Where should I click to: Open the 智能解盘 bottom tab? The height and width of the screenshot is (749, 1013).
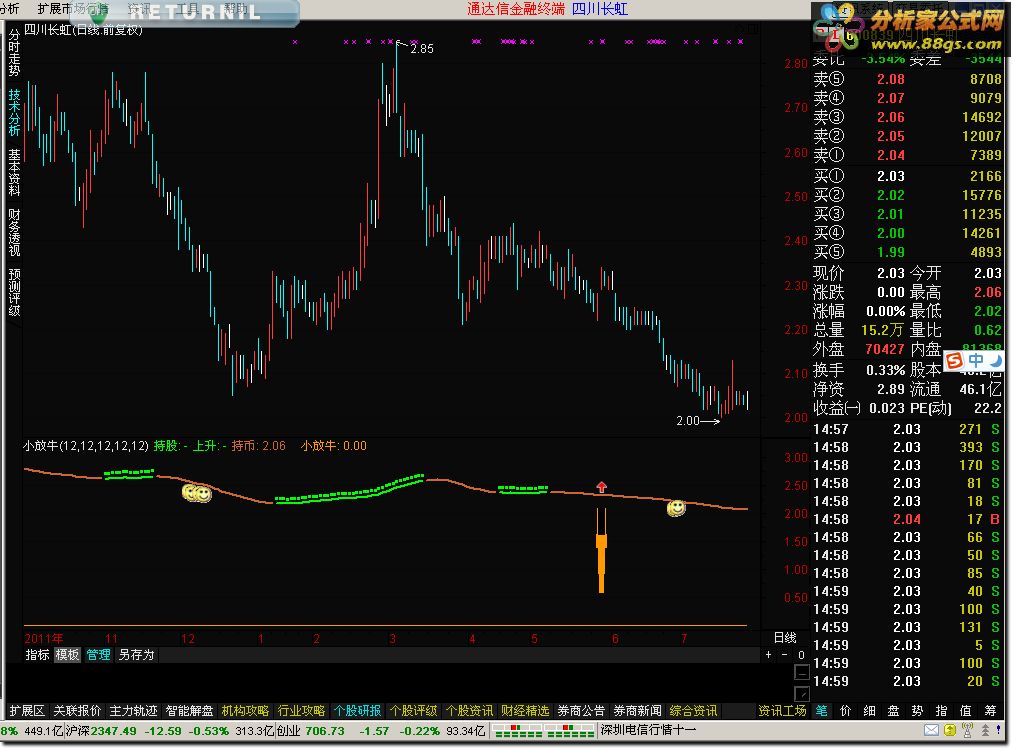pos(189,711)
